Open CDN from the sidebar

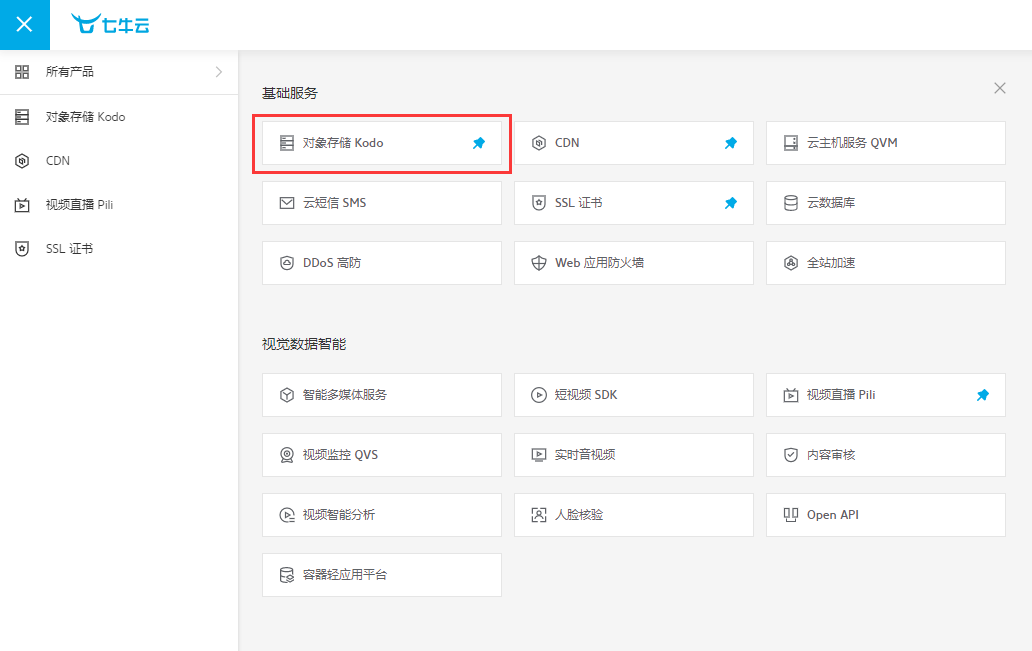119,161
